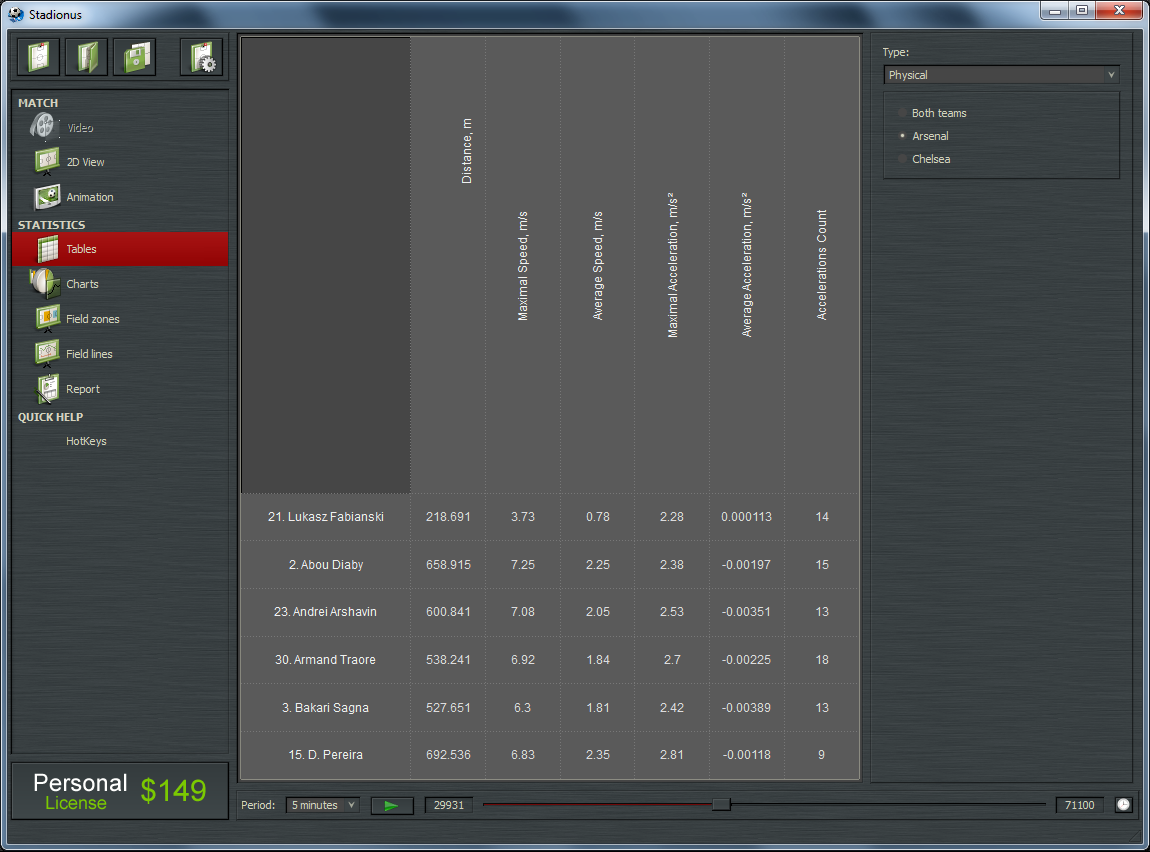The height and width of the screenshot is (852, 1150).
Task: Click the open match book icon
Action: 87,56
